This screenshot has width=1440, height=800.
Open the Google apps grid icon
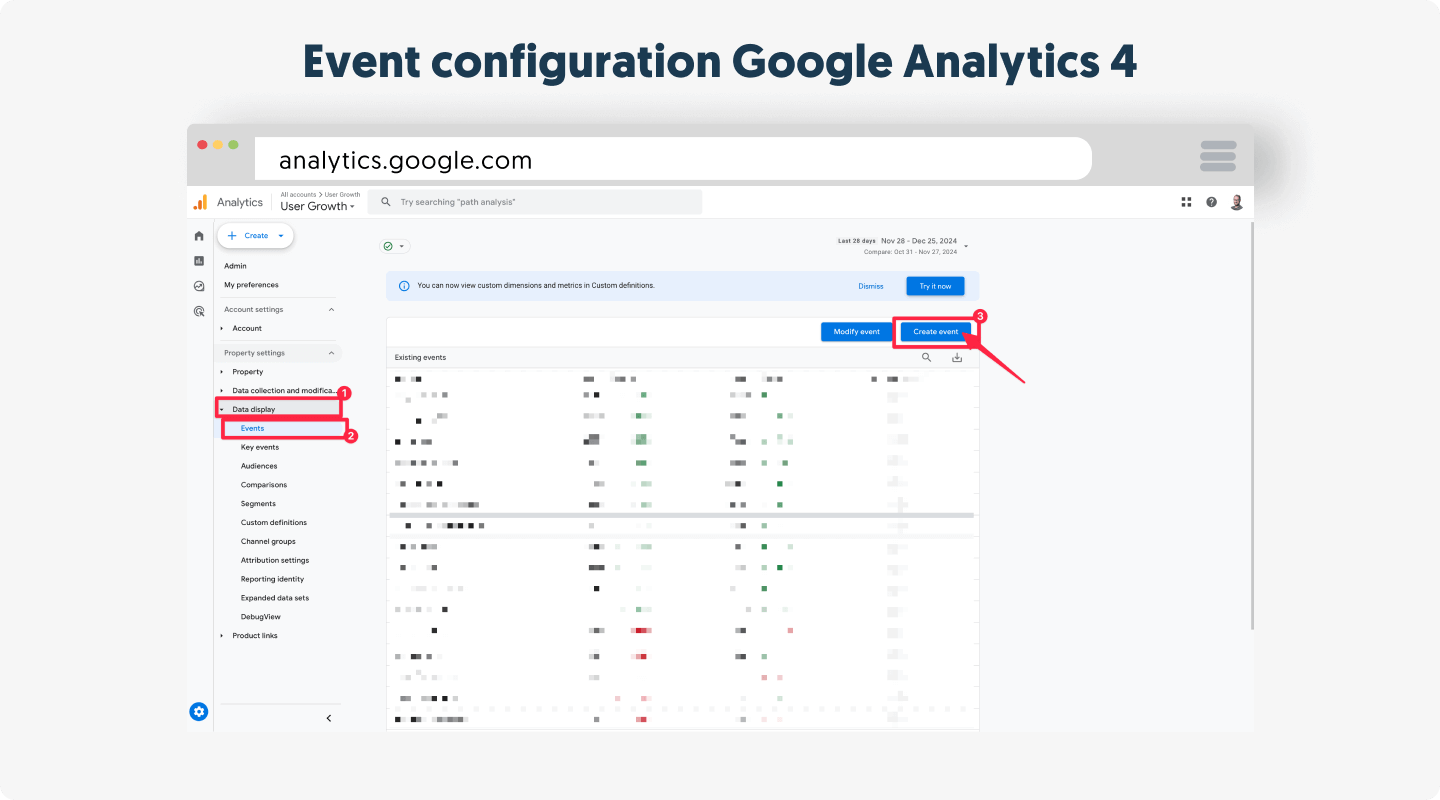(x=1186, y=202)
